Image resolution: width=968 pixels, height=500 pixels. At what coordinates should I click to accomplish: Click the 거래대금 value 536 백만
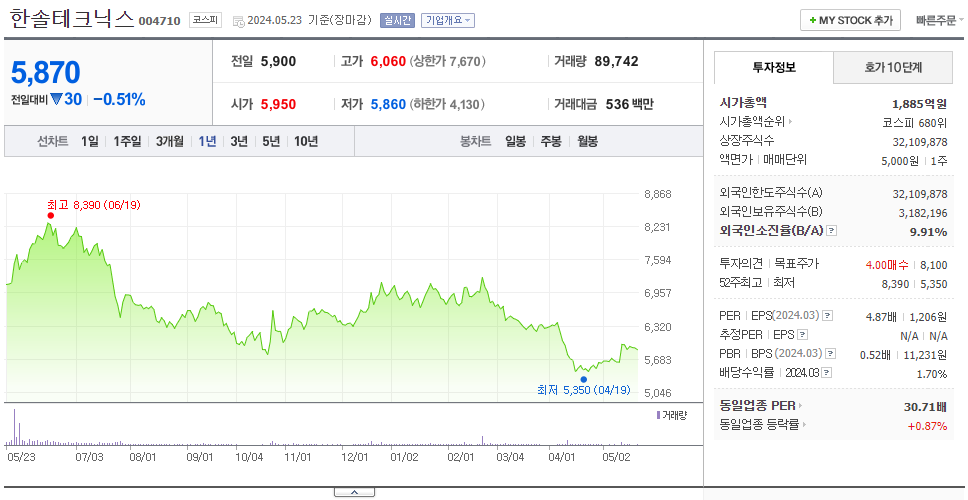(629, 104)
